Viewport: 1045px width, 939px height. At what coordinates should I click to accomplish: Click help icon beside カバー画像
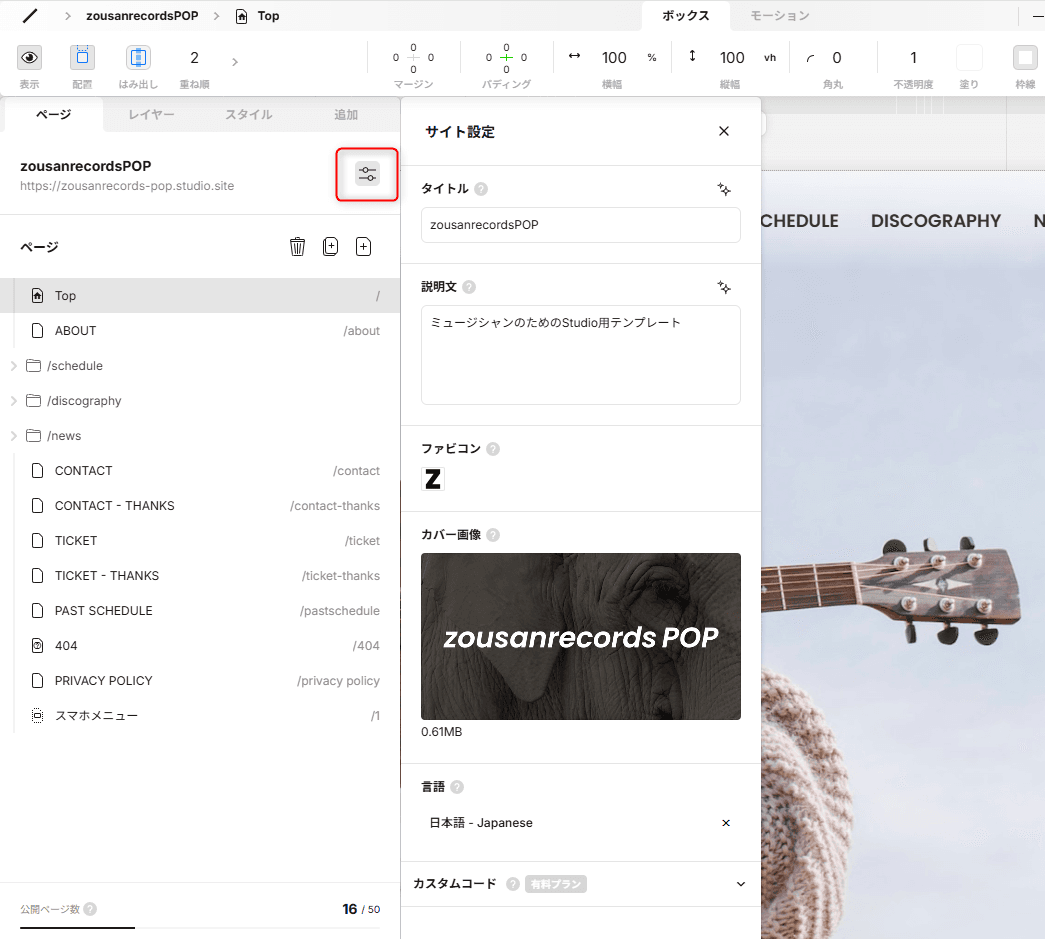pyautogui.click(x=493, y=535)
